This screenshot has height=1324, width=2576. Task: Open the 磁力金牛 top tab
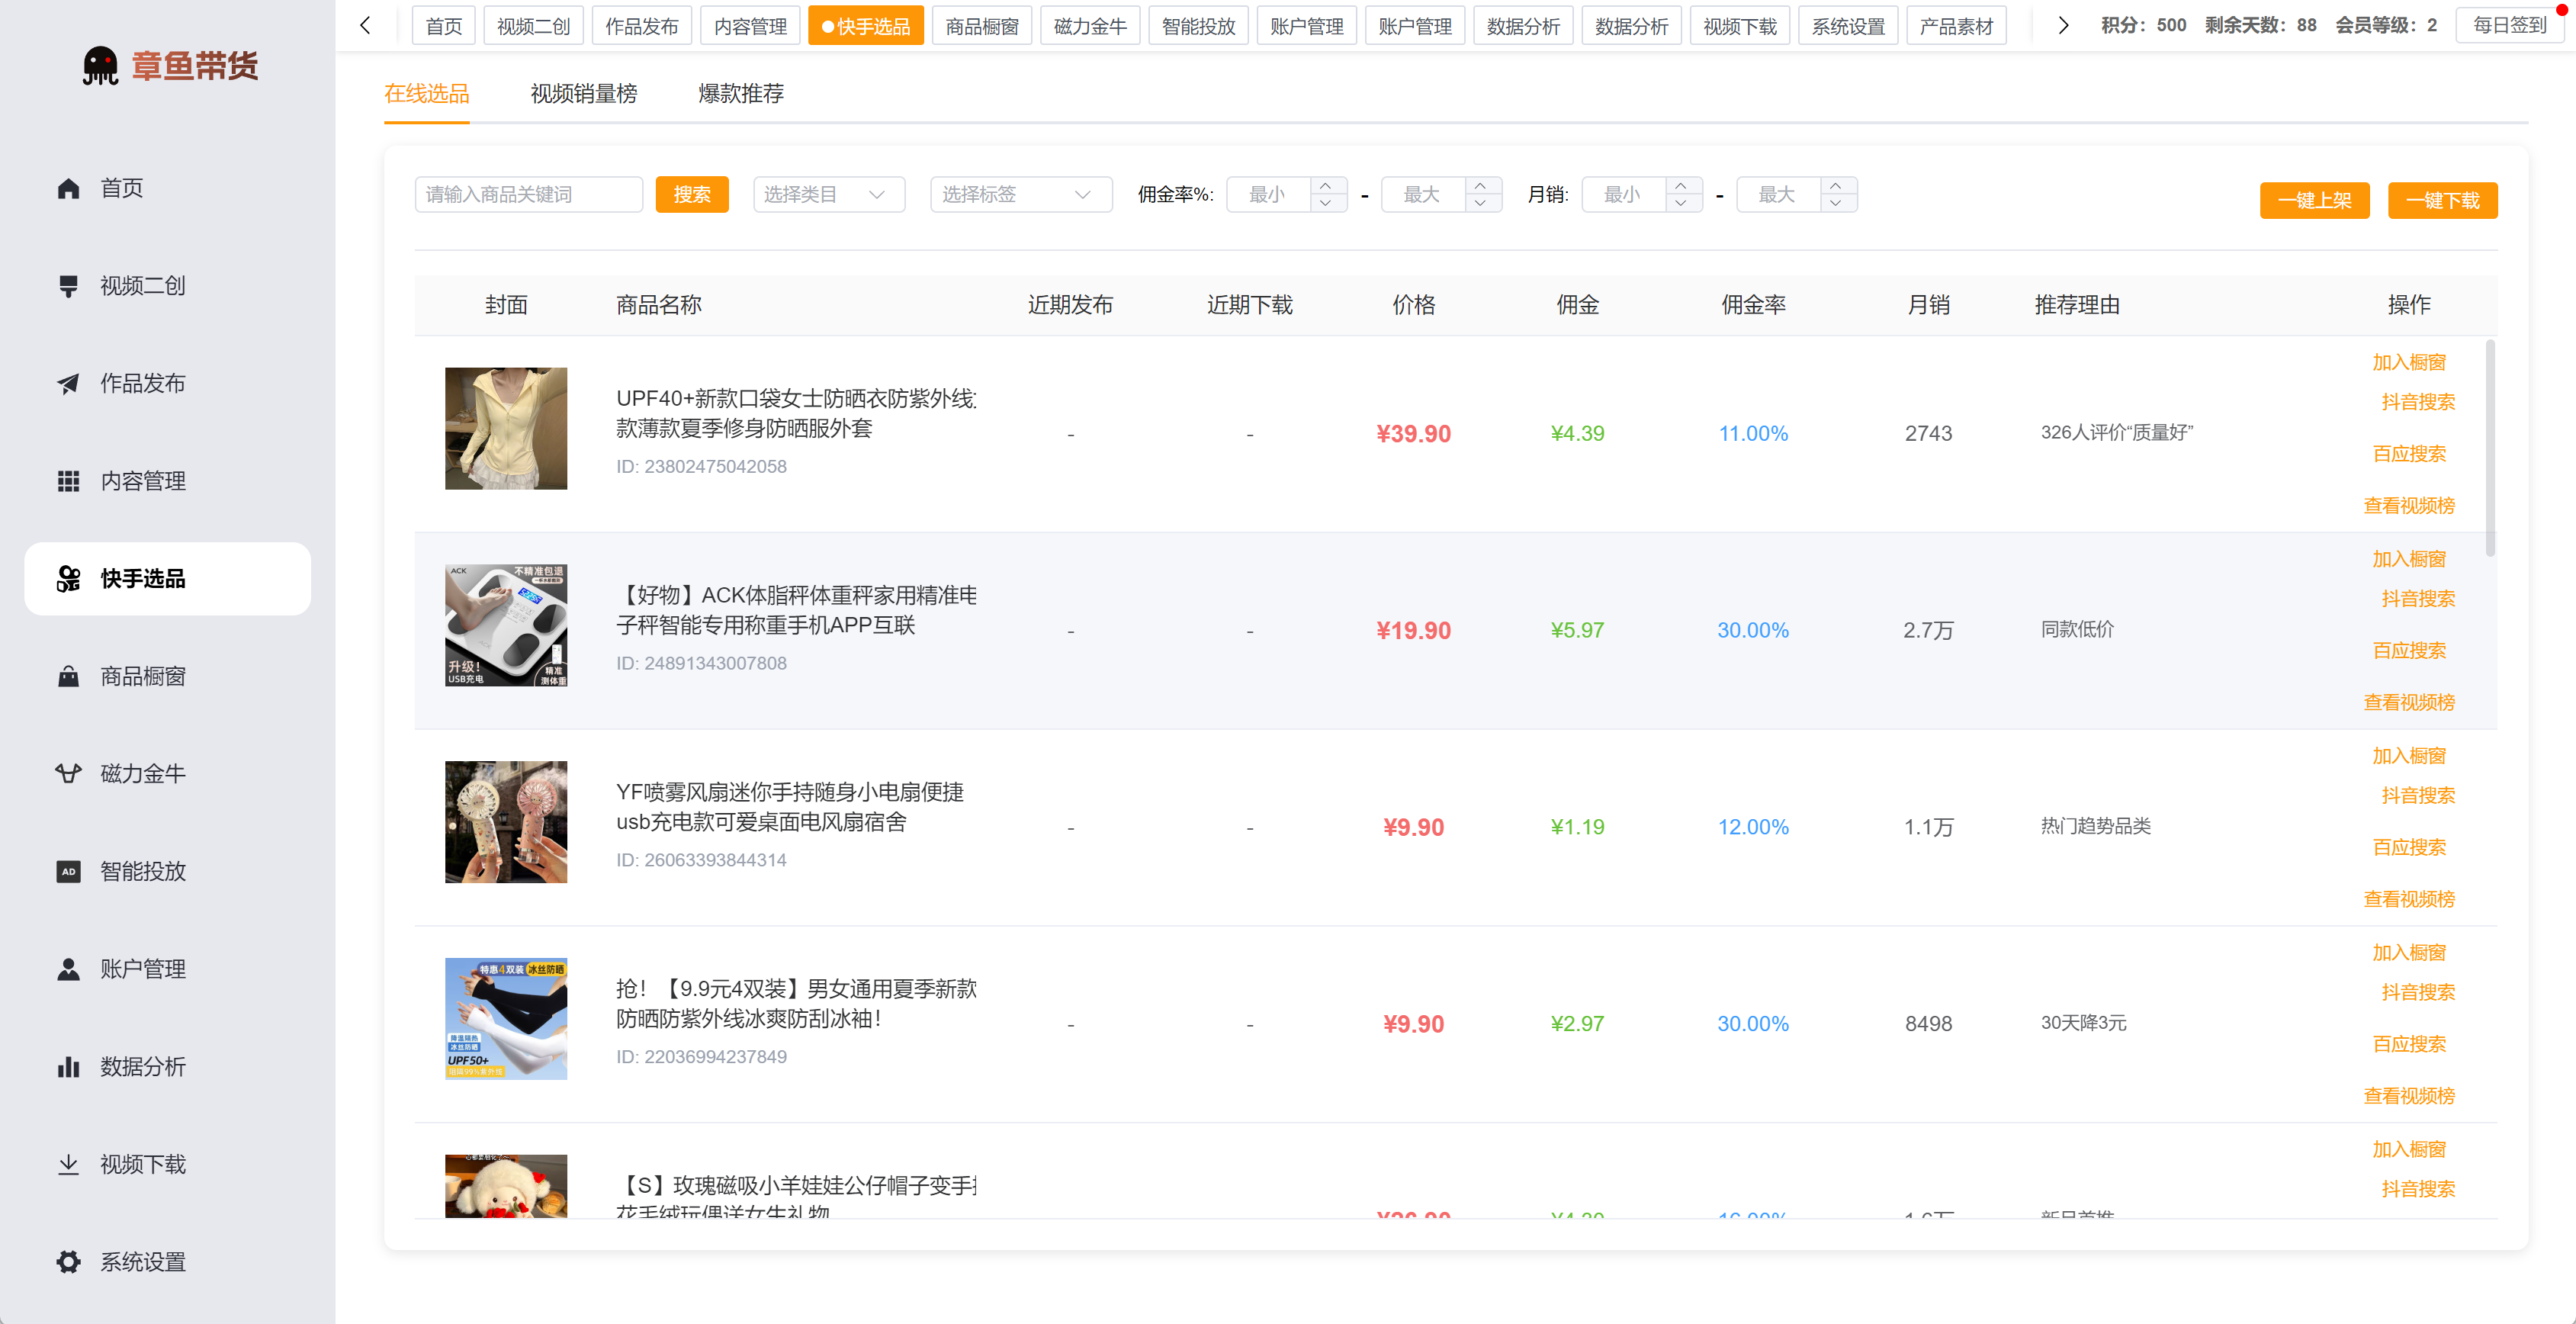pos(1090,26)
